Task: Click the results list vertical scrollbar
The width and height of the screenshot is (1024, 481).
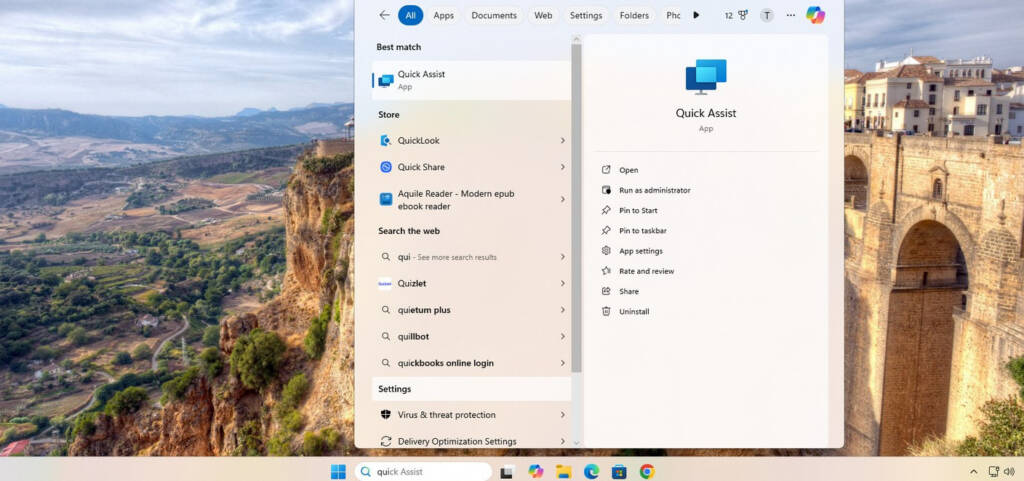Action: 576,200
